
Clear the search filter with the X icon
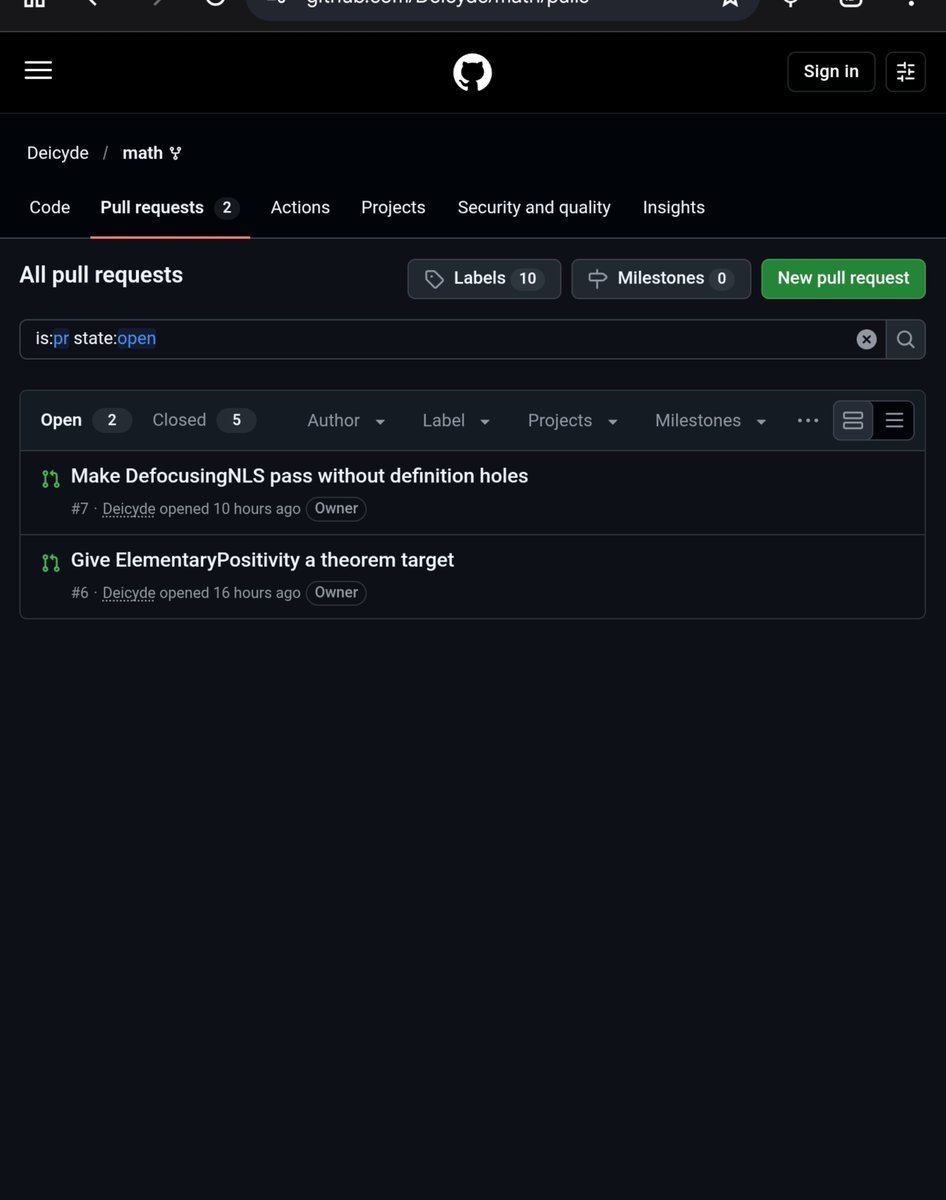866,339
